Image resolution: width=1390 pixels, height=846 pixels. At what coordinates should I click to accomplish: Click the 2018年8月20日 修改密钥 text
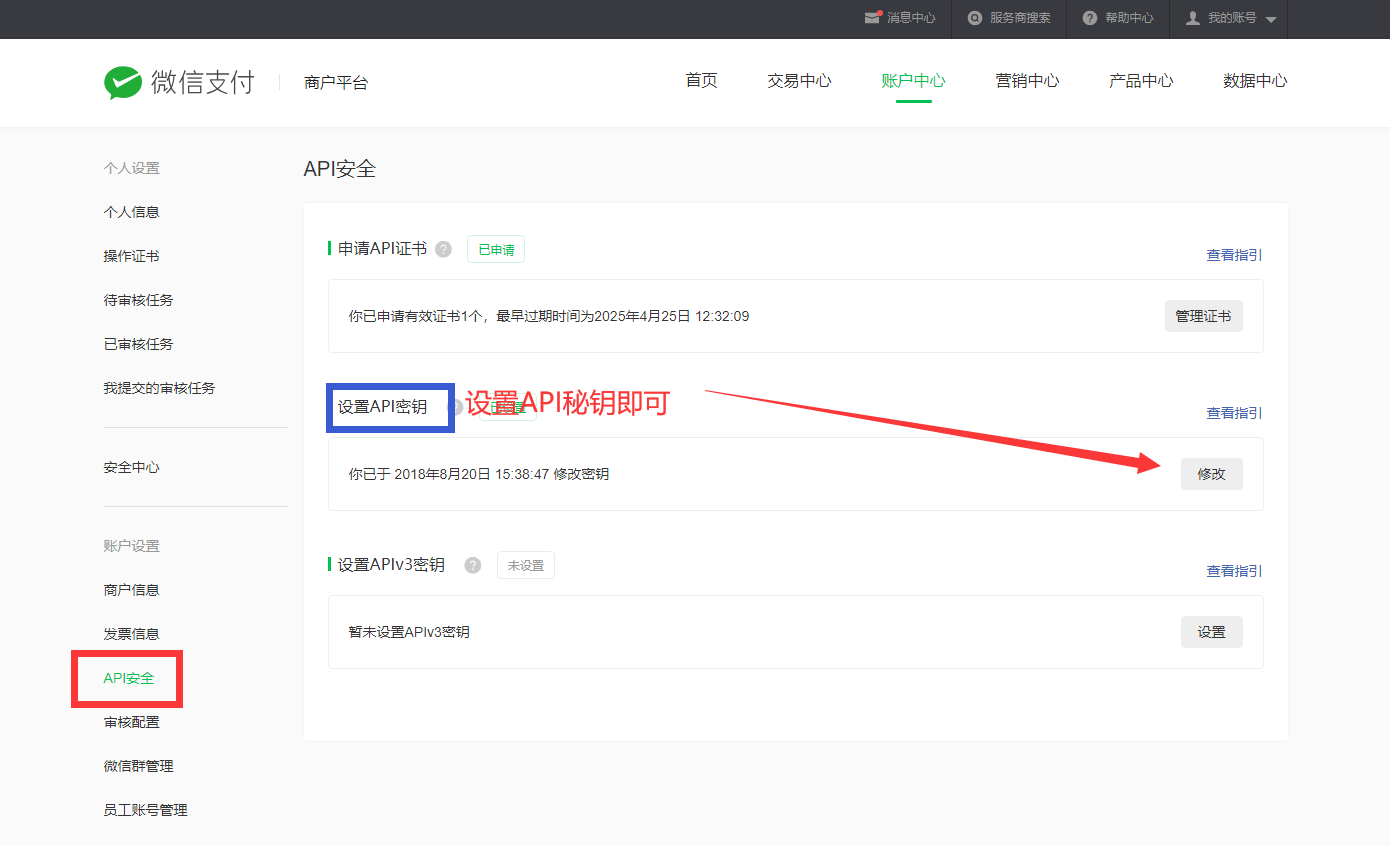[479, 474]
